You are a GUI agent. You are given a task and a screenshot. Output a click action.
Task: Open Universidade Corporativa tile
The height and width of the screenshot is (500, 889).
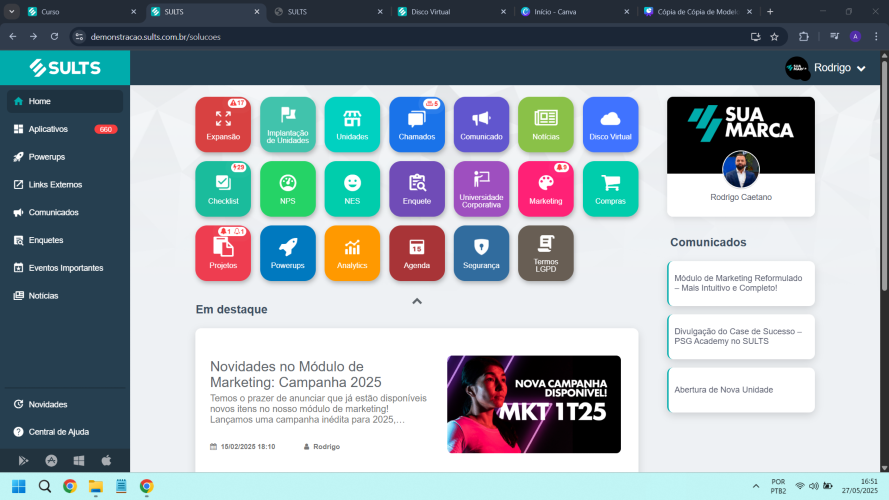(x=481, y=189)
